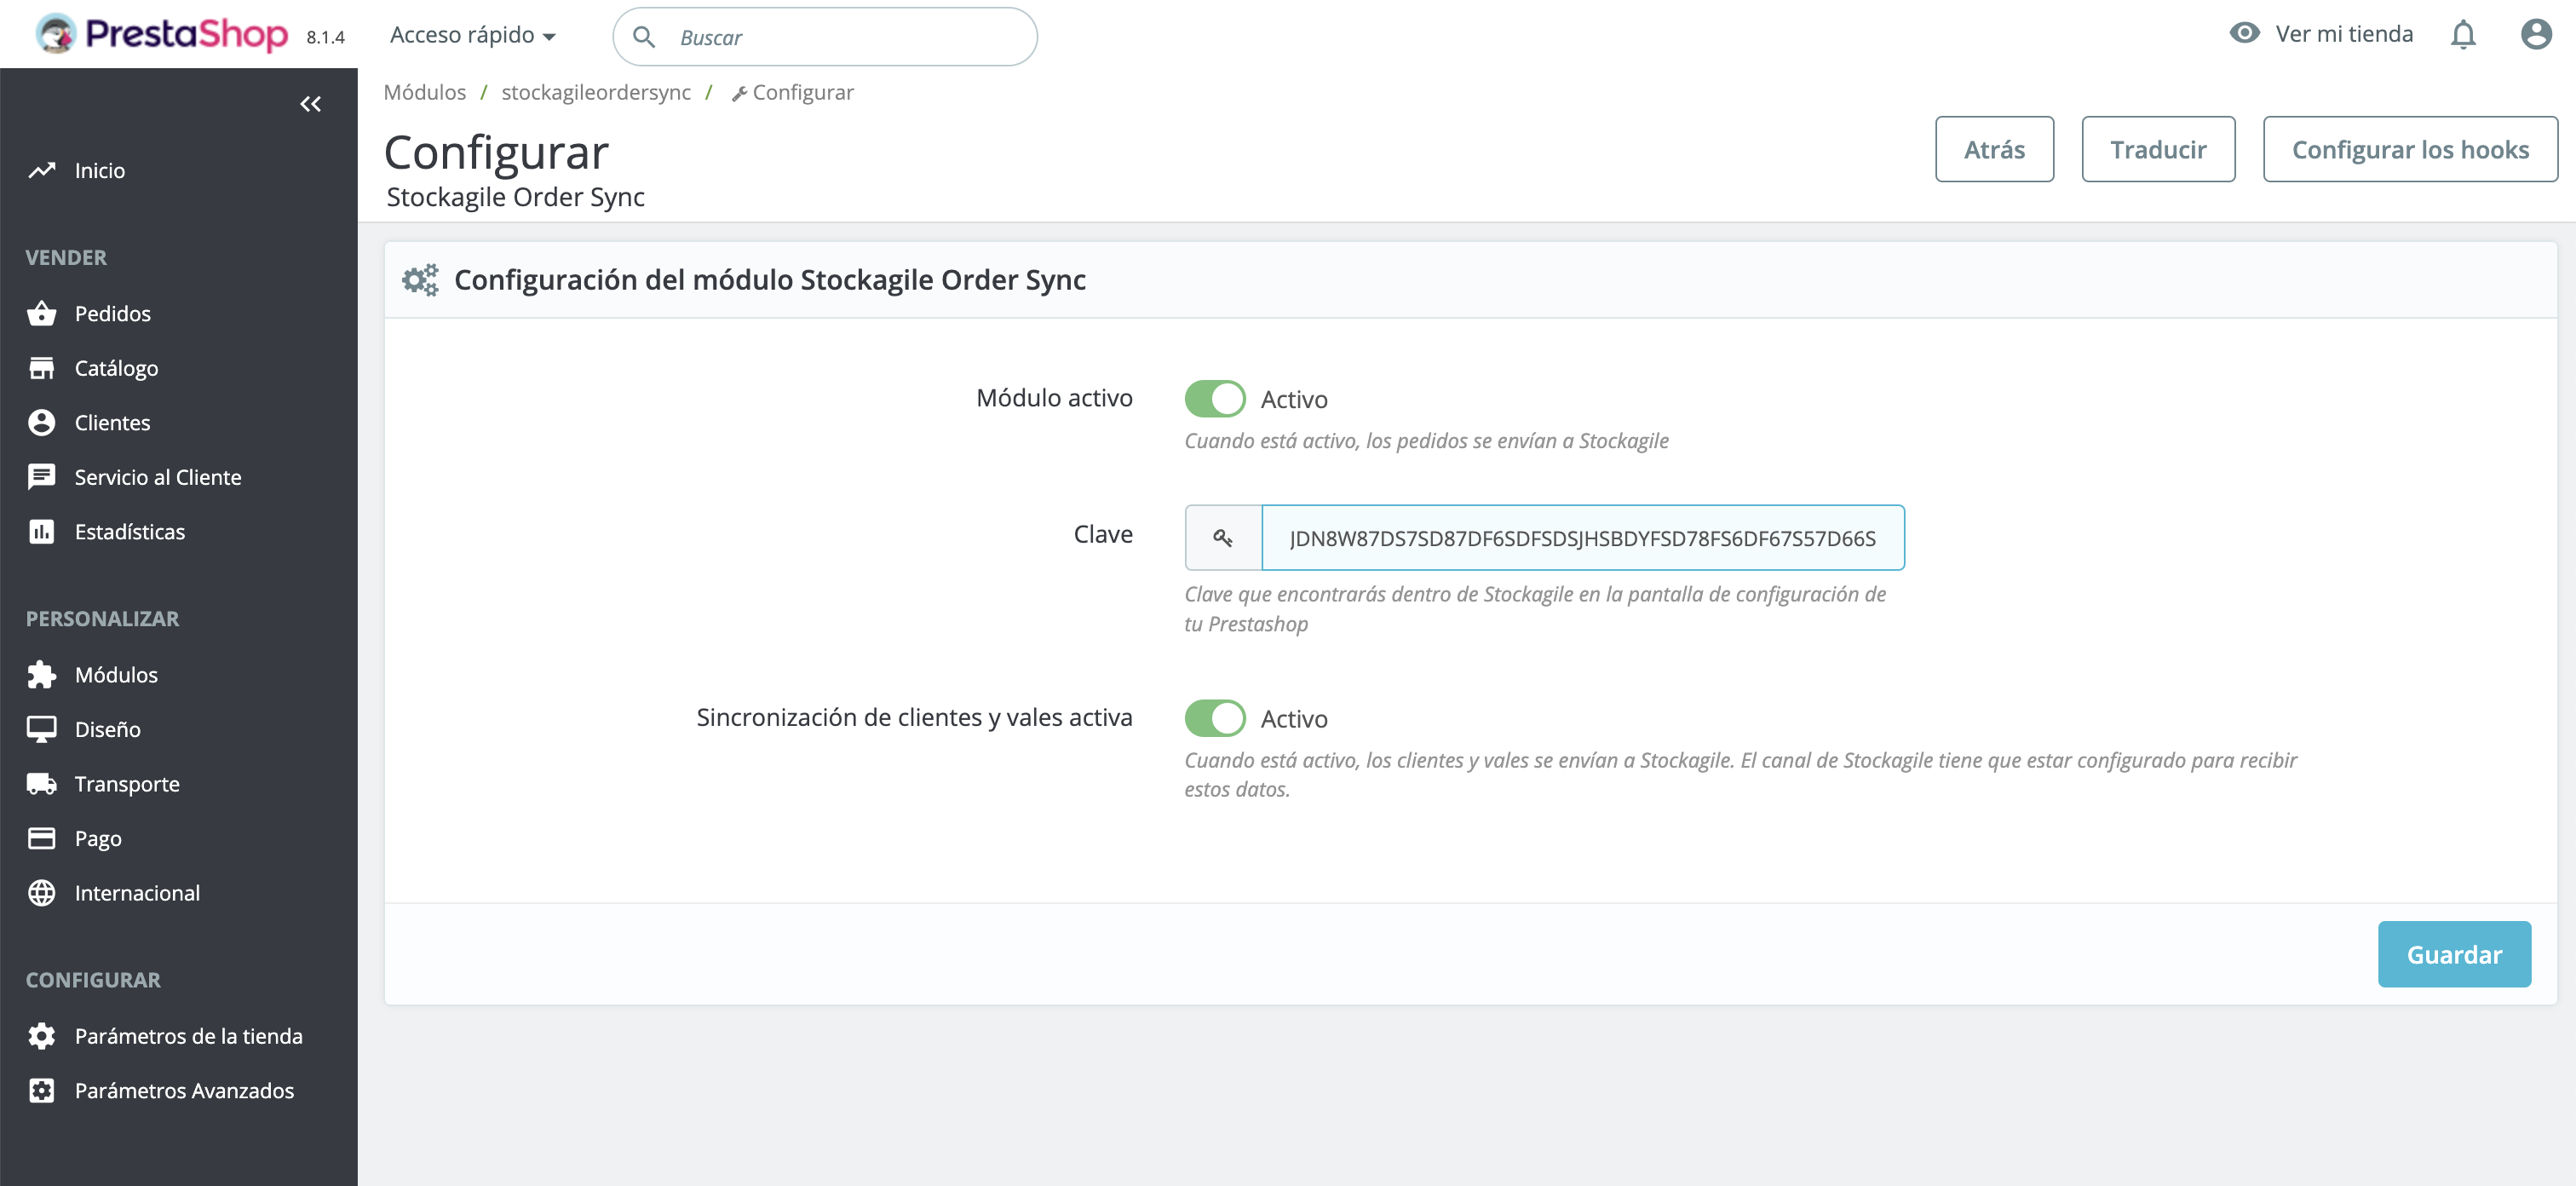
Task: Click the Internacional globe icon
Action: (x=41, y=892)
